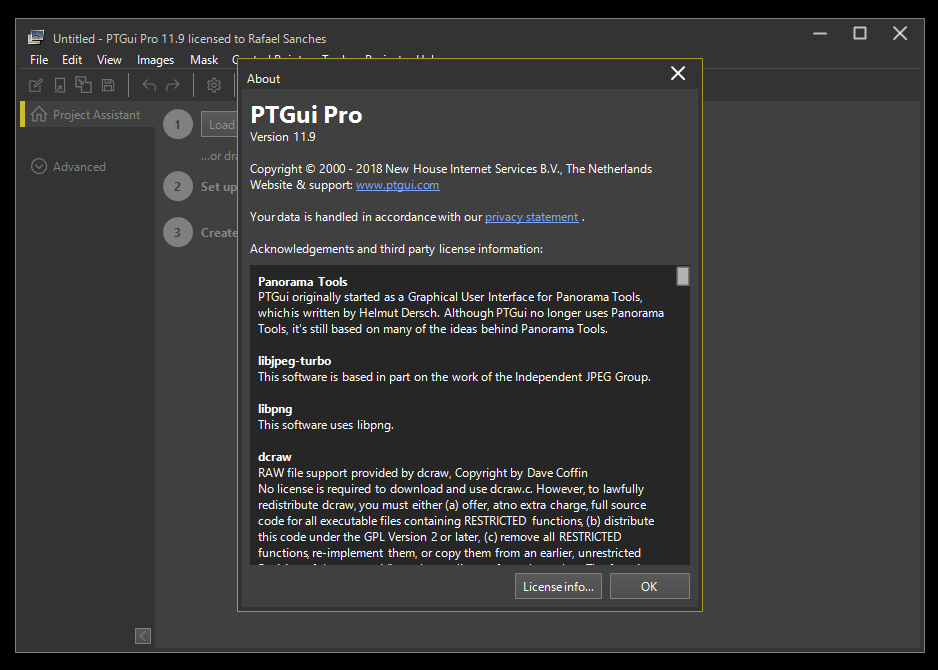Click the step 1 circle
This screenshot has width=938, height=670.
pos(178,124)
